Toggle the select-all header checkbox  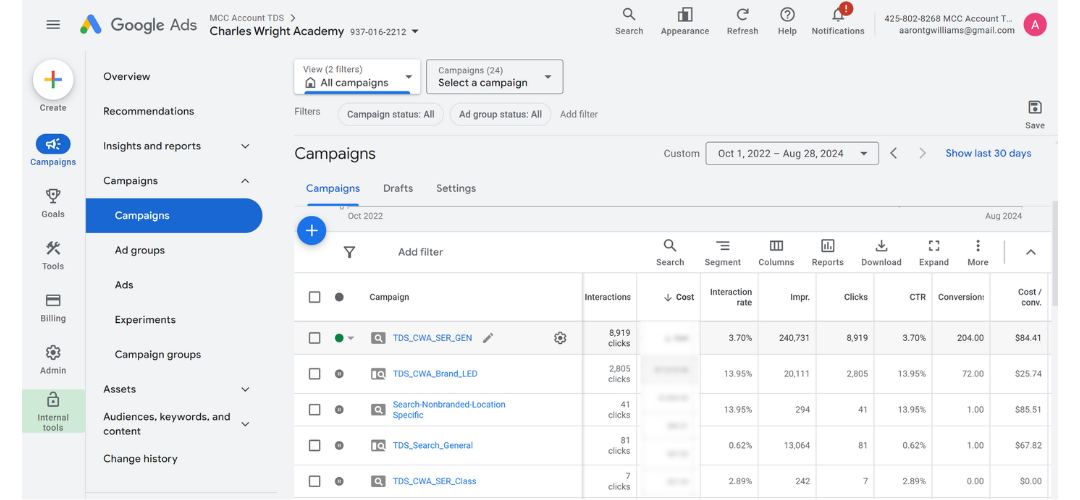[x=315, y=297]
